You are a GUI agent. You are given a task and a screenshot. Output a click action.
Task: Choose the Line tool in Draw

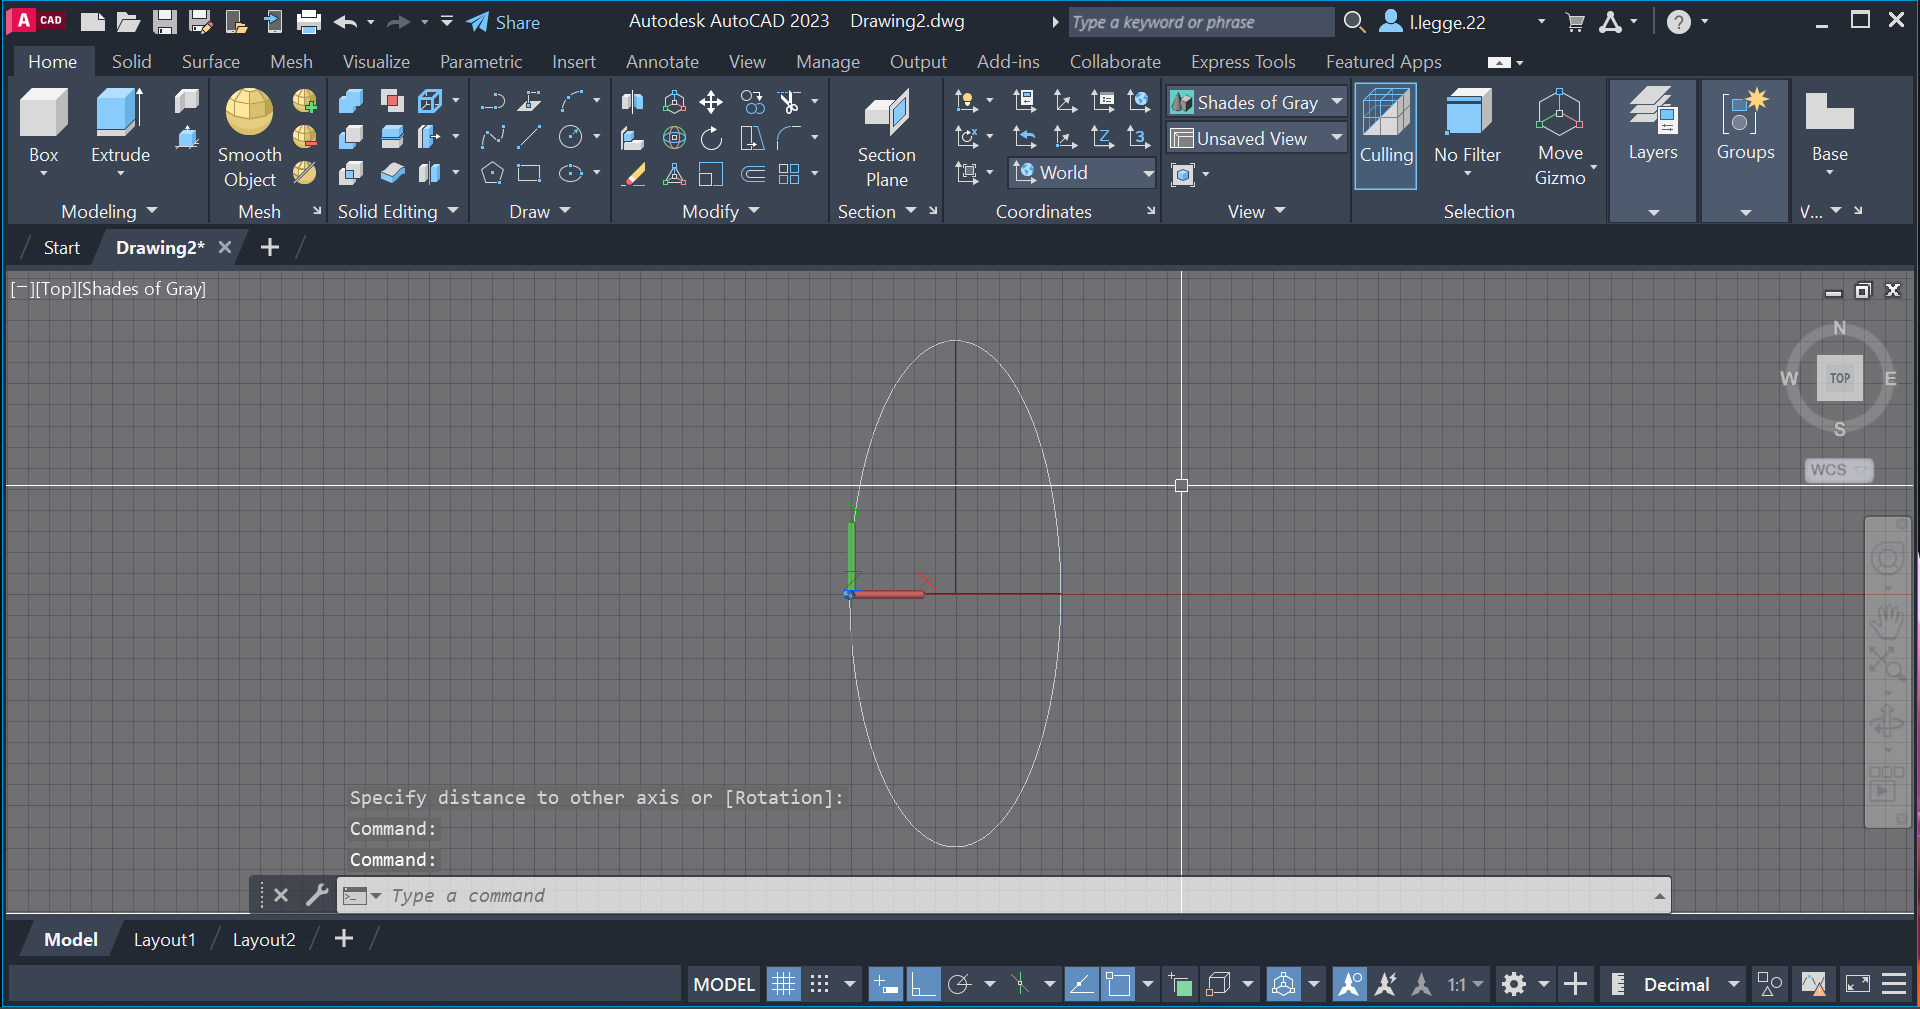point(529,137)
